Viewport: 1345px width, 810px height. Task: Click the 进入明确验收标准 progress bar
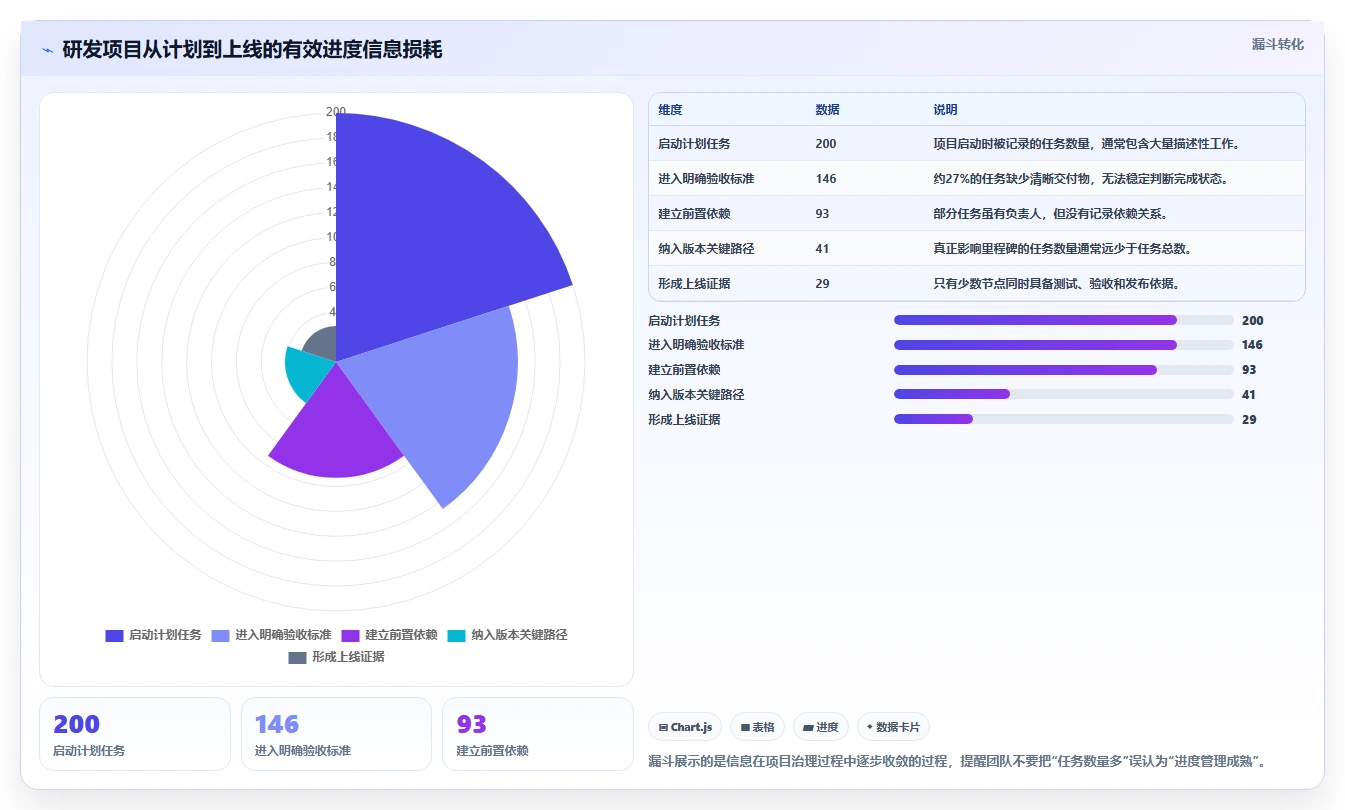tap(1063, 345)
